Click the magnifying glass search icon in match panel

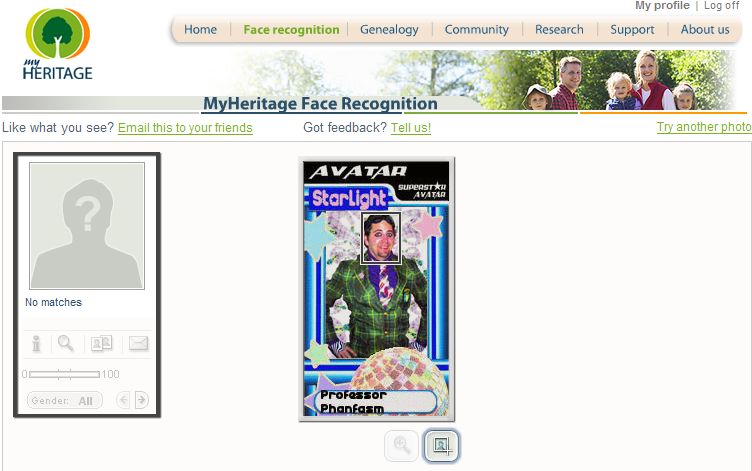coord(66,343)
